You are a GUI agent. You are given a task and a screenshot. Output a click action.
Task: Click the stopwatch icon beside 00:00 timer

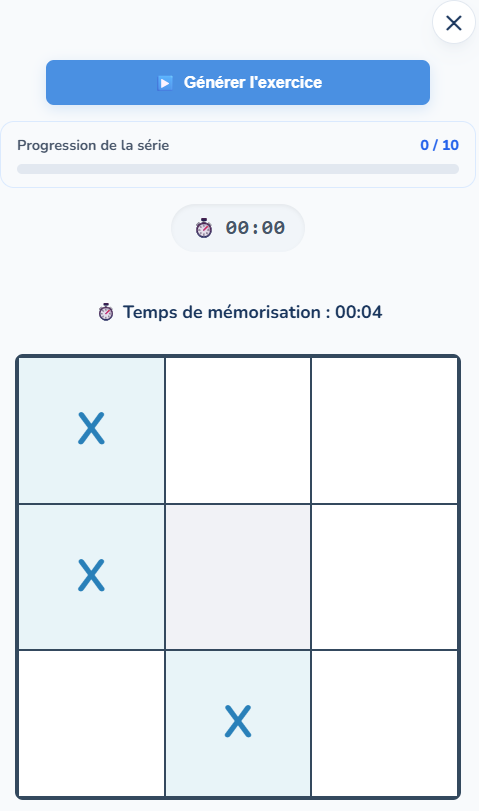click(204, 228)
